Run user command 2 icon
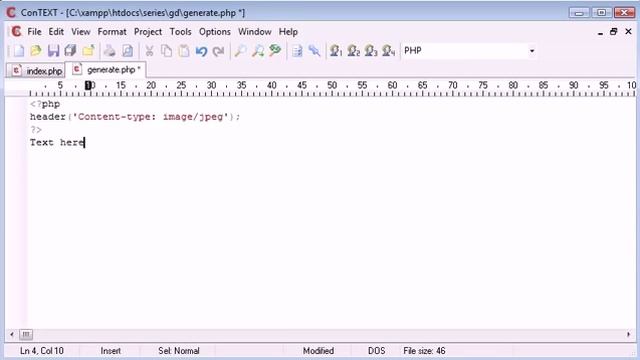 pyautogui.click(x=353, y=51)
